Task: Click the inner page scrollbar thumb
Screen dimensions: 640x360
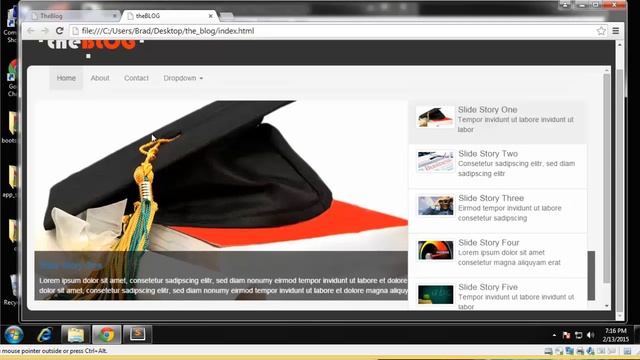Action: coord(607,178)
